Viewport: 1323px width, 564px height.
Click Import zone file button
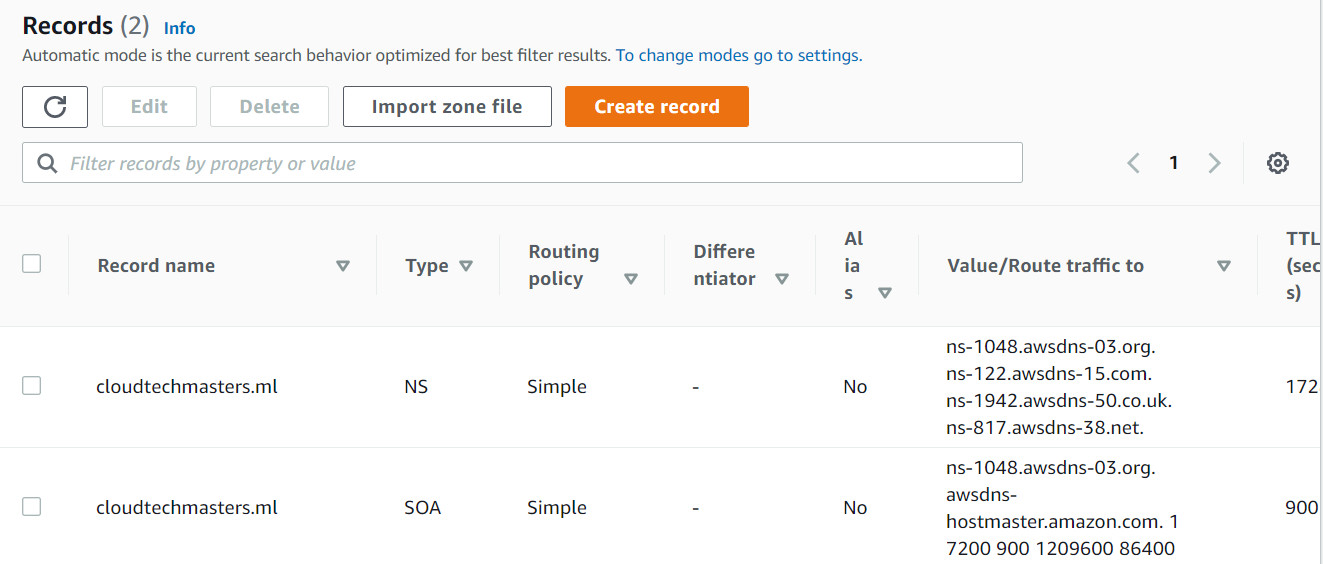click(x=447, y=107)
